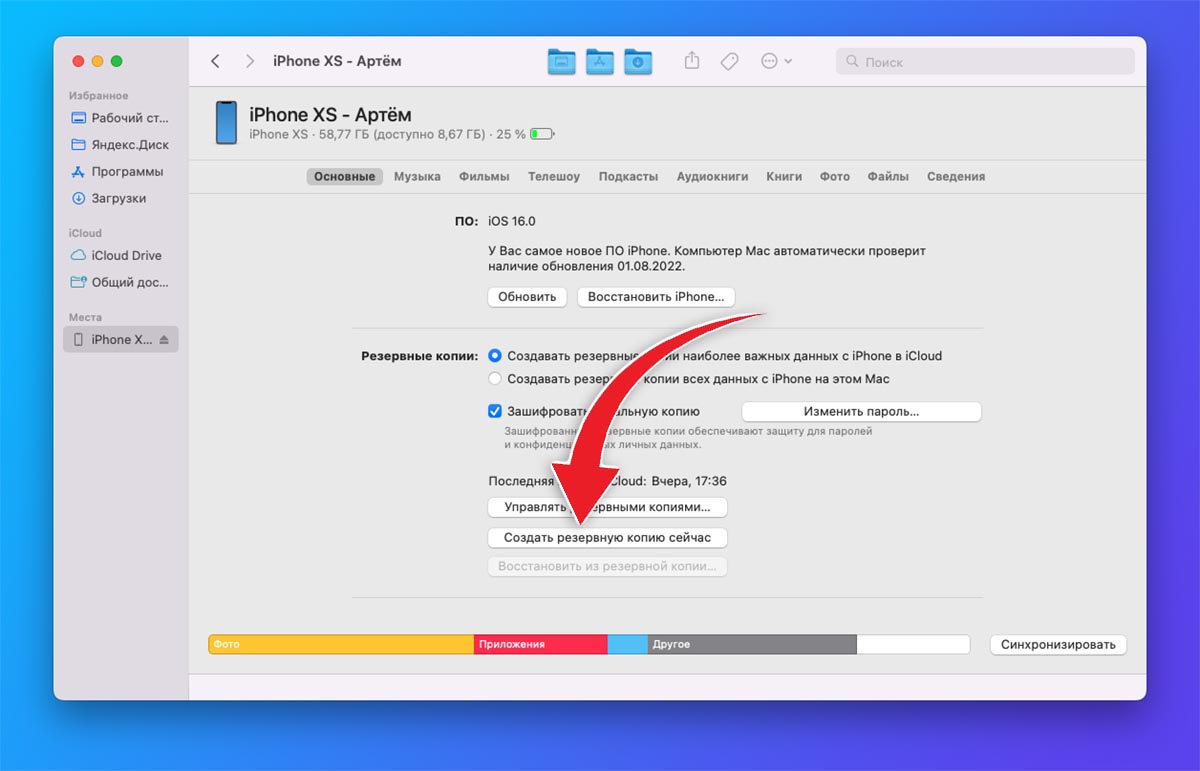The image size is (1200, 771).
Task: Open Загрузки in sidebar
Action: point(110,199)
